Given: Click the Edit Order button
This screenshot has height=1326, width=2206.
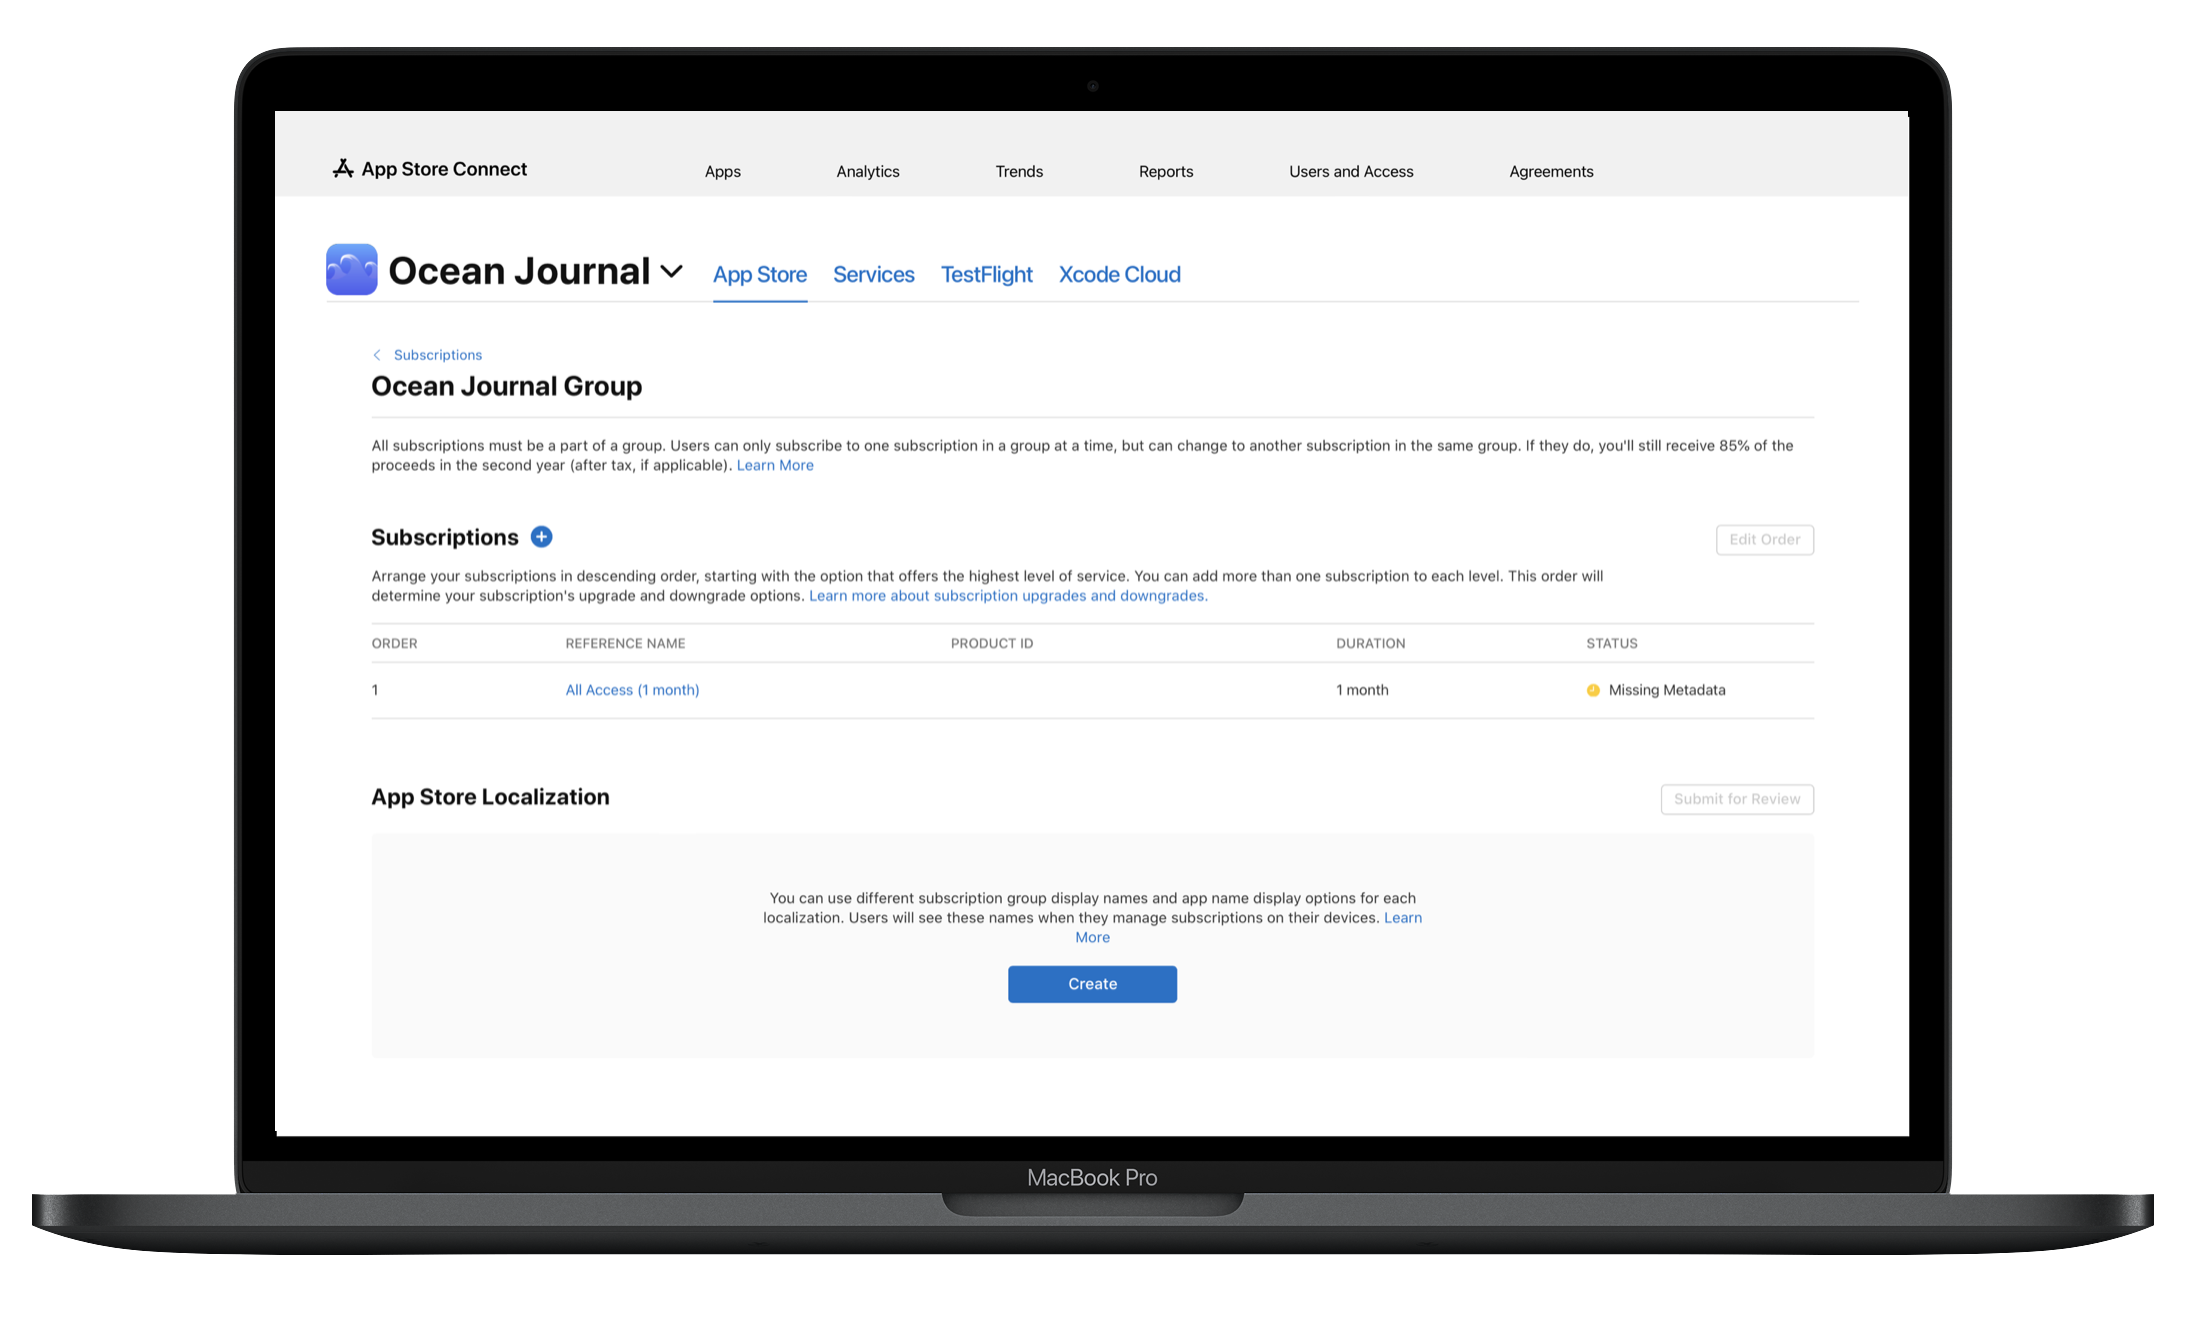Looking at the screenshot, I should [x=1765, y=539].
